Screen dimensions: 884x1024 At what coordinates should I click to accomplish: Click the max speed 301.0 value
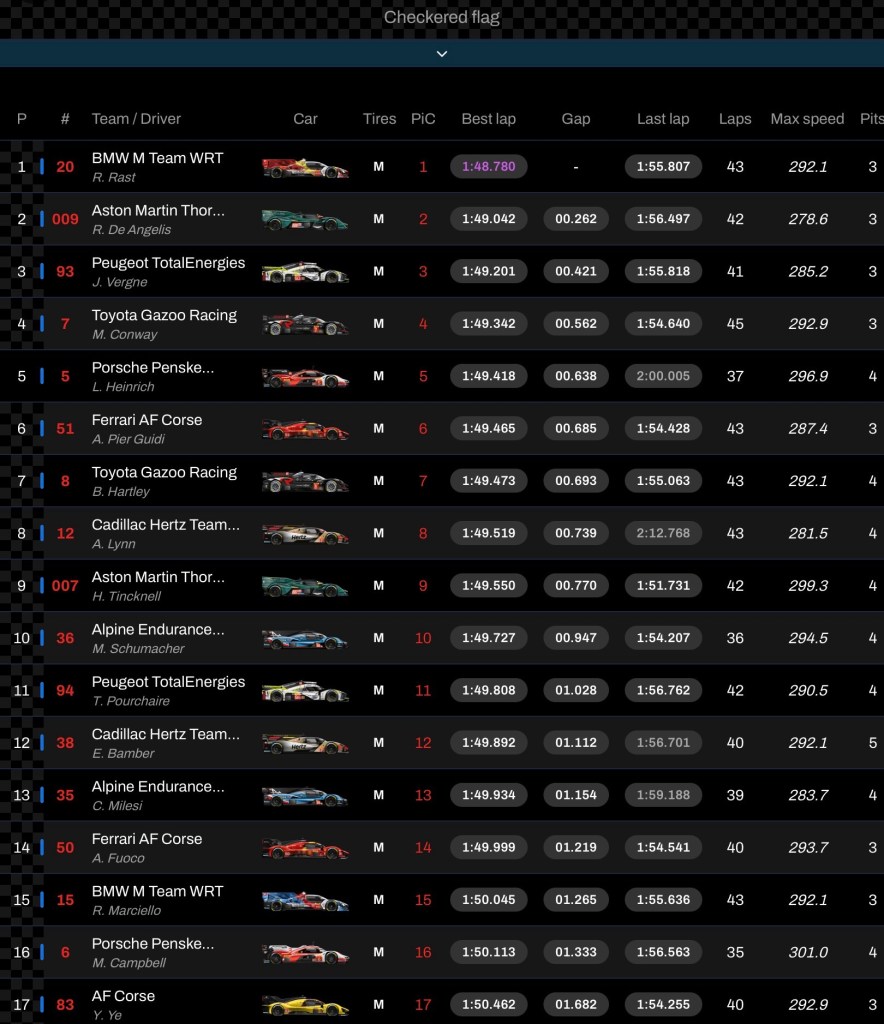tap(808, 952)
